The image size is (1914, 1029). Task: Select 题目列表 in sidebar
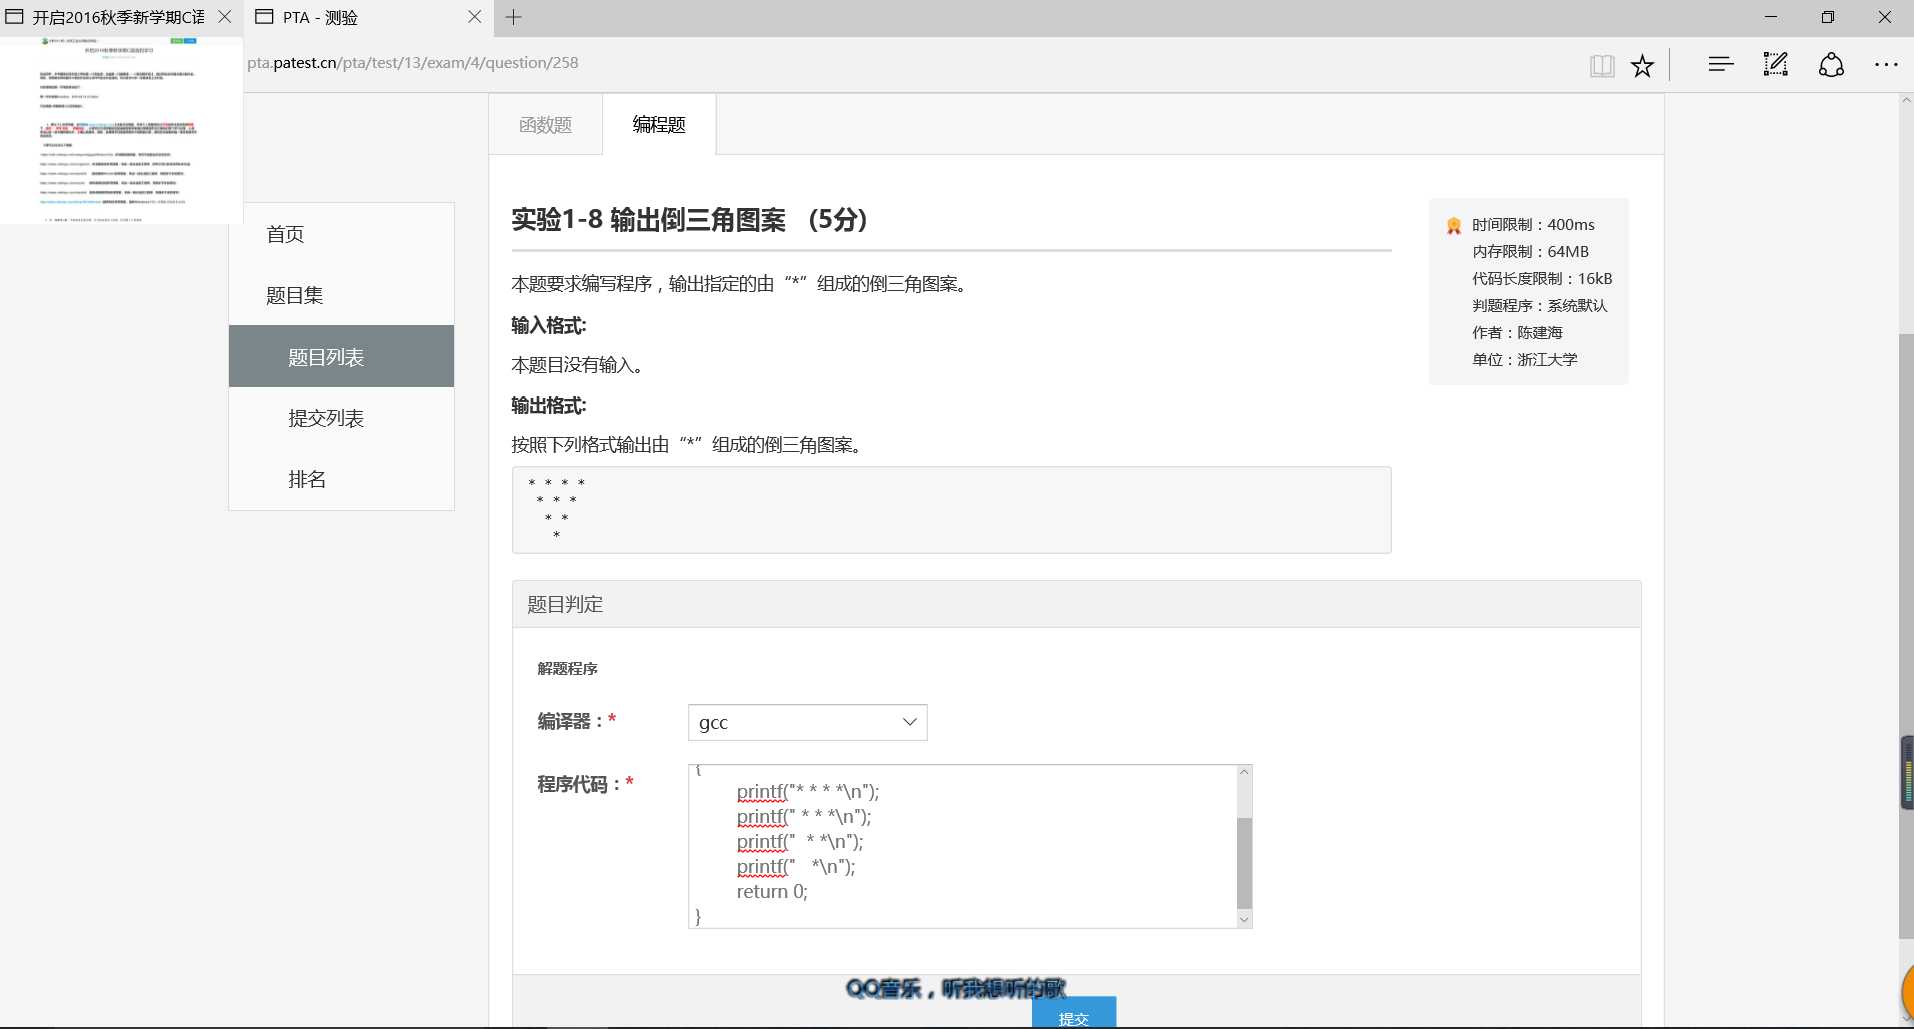click(x=341, y=356)
